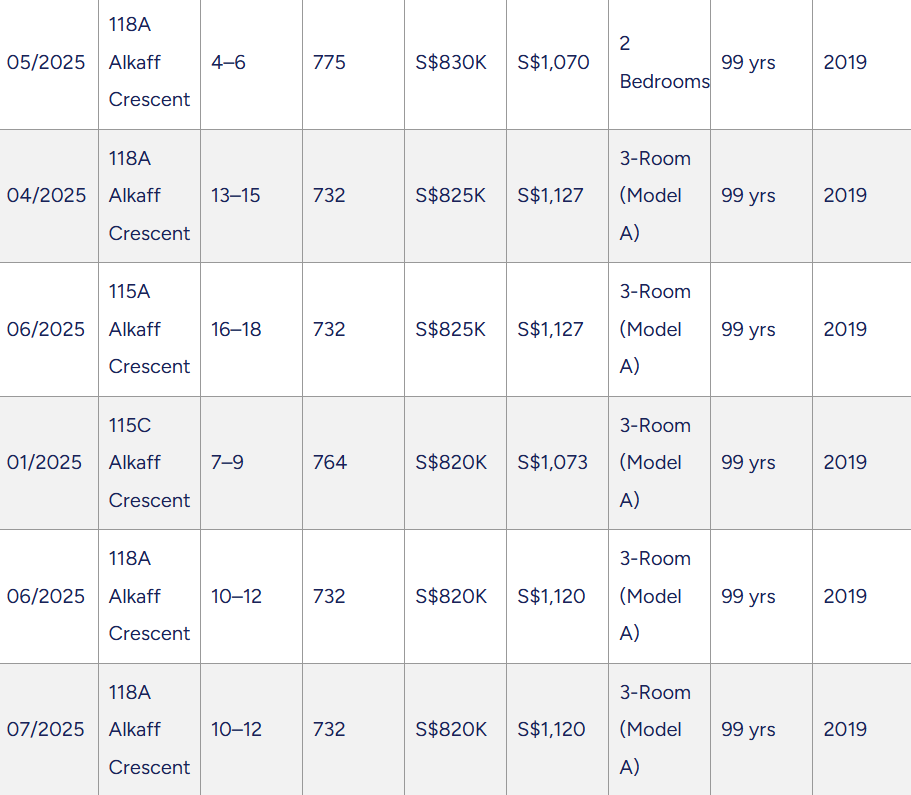Select storey range 4–6 cell
911x795 pixels.
(251, 62)
